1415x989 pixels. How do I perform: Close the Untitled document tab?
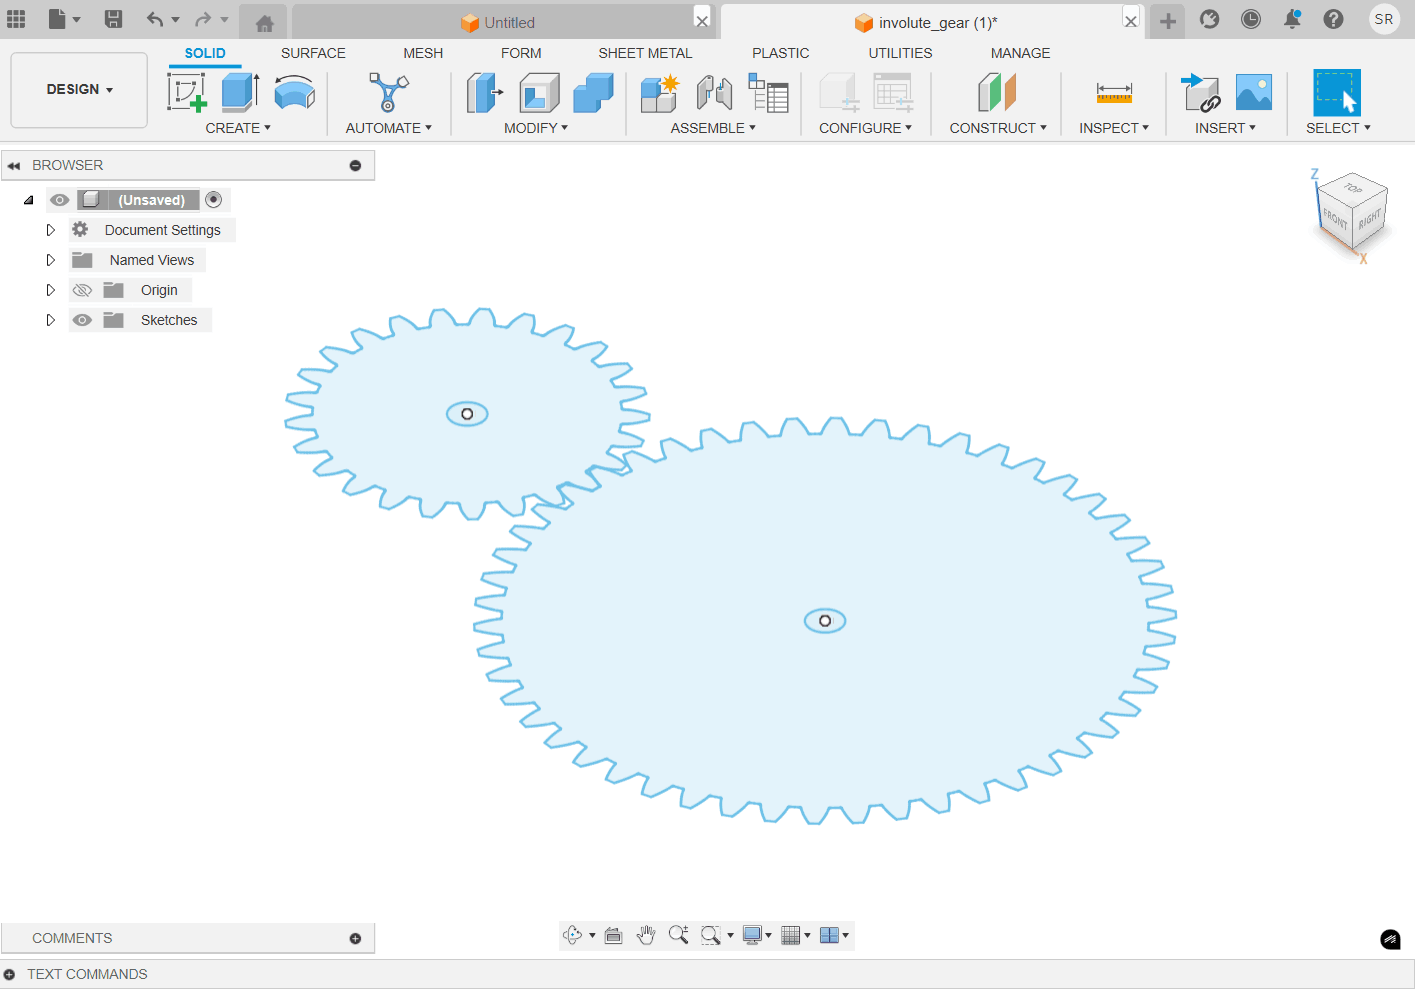point(702,21)
